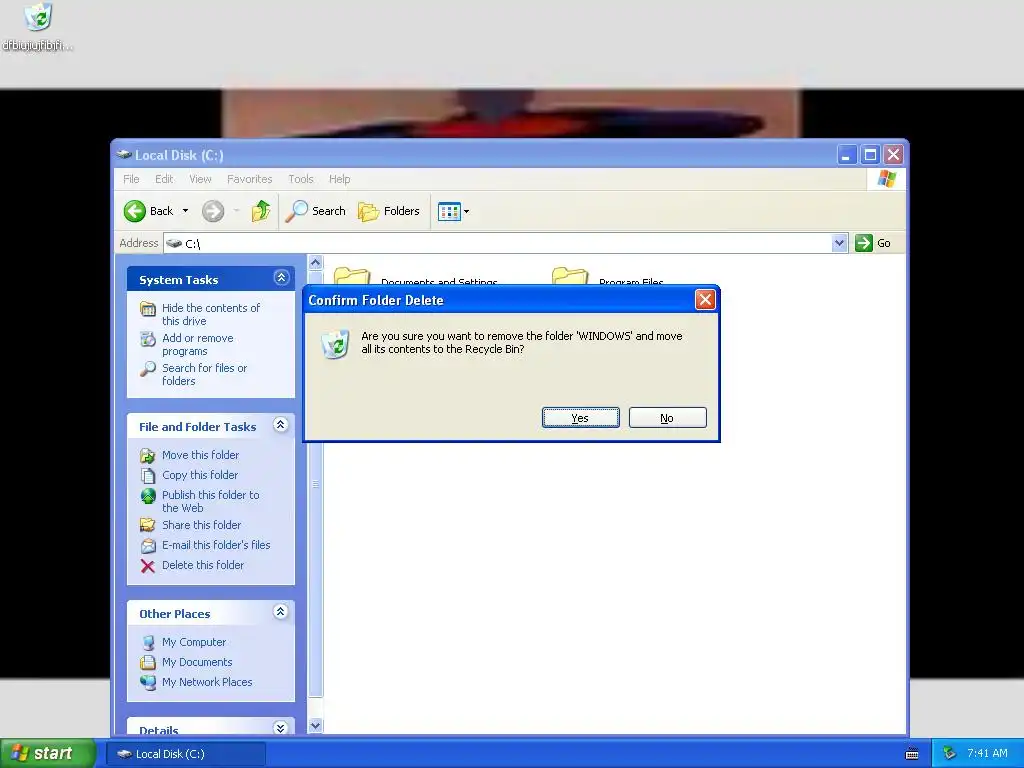The width and height of the screenshot is (1024, 768).
Task: Click the magnifier icon beside Search for files
Action: click(x=148, y=369)
